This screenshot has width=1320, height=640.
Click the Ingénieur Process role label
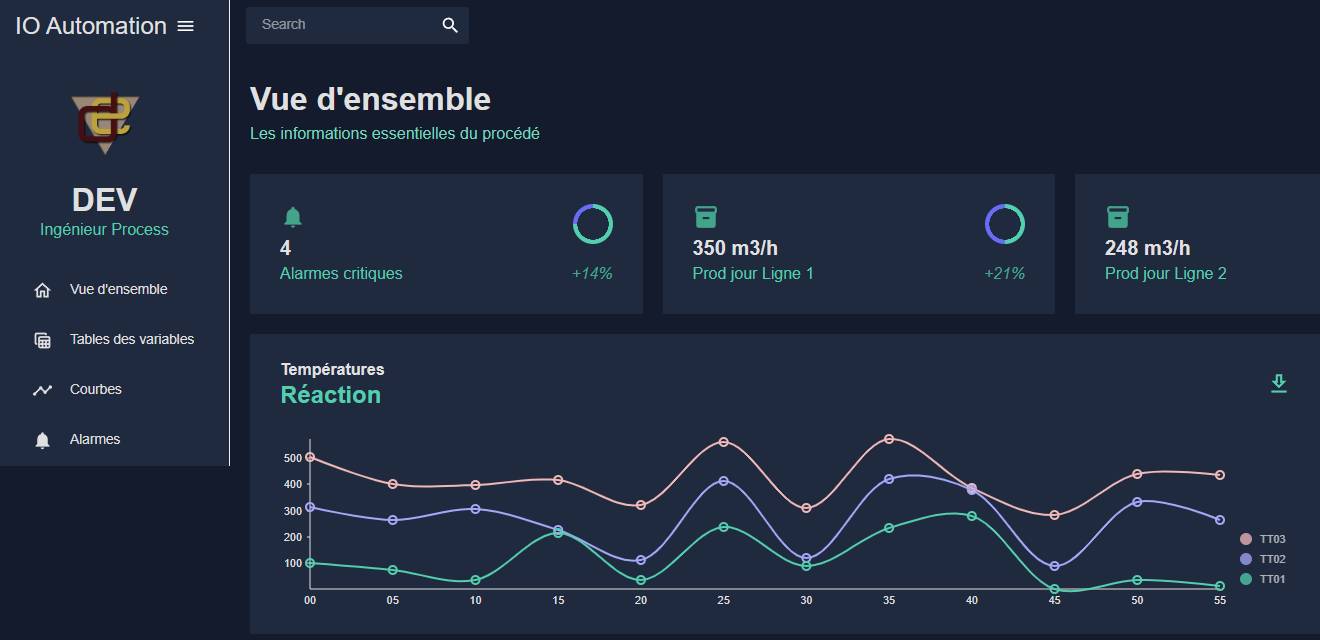point(104,229)
